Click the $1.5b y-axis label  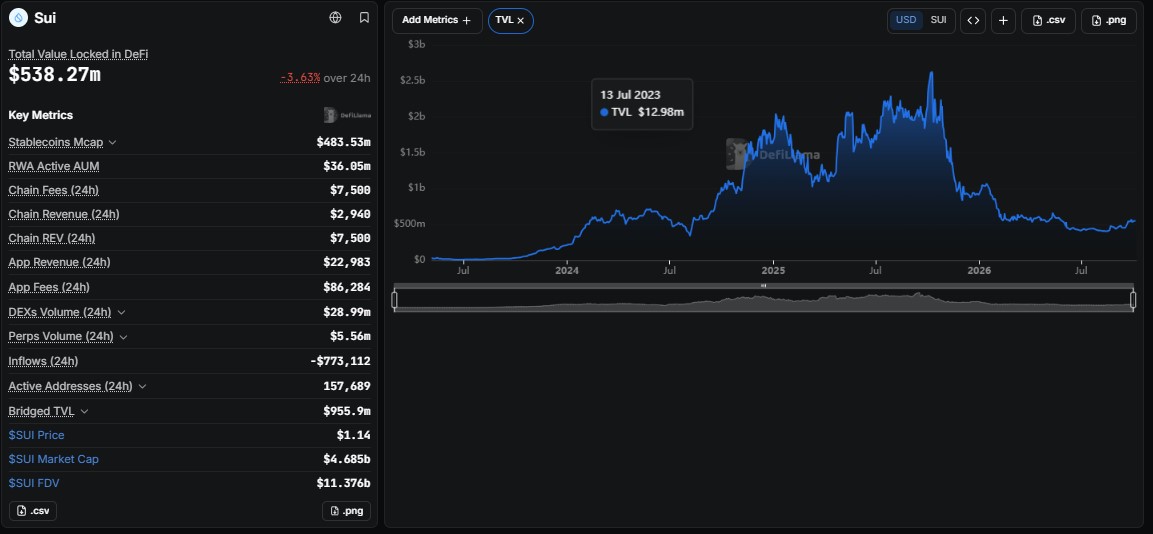click(x=413, y=152)
